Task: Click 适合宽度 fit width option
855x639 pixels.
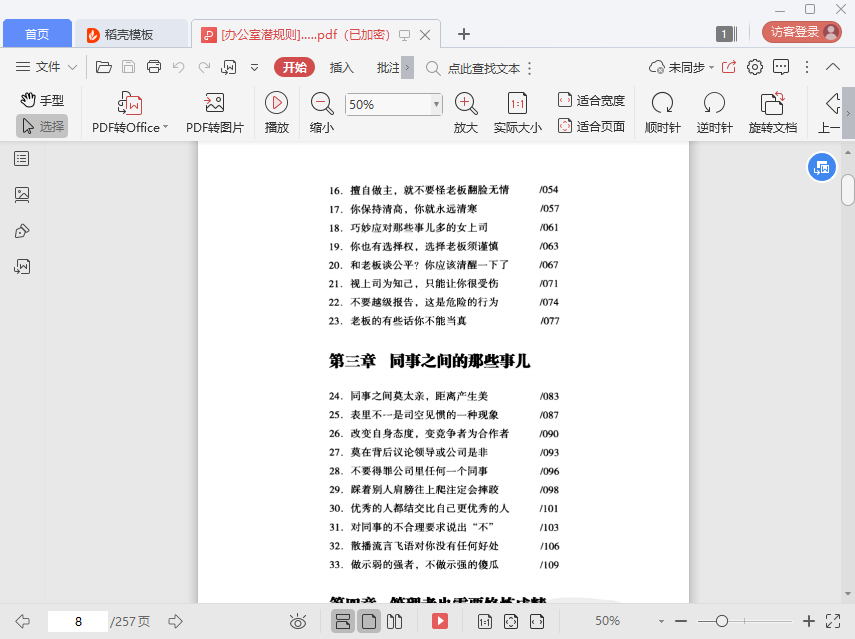Action: [591, 100]
